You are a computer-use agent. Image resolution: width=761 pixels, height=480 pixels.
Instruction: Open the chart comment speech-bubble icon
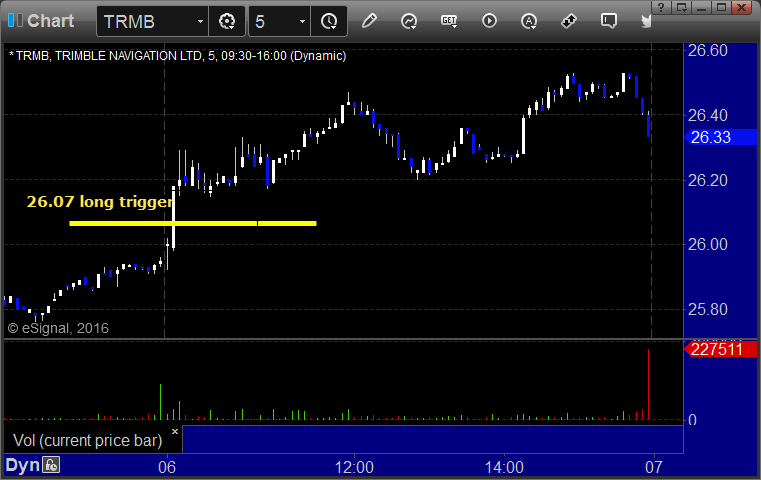coord(609,21)
